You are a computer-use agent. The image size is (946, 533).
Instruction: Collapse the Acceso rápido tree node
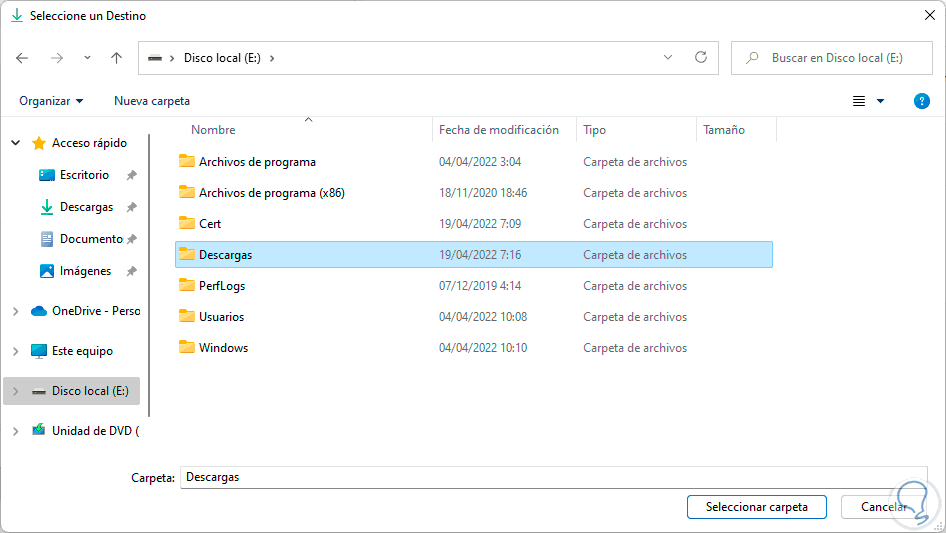15,143
